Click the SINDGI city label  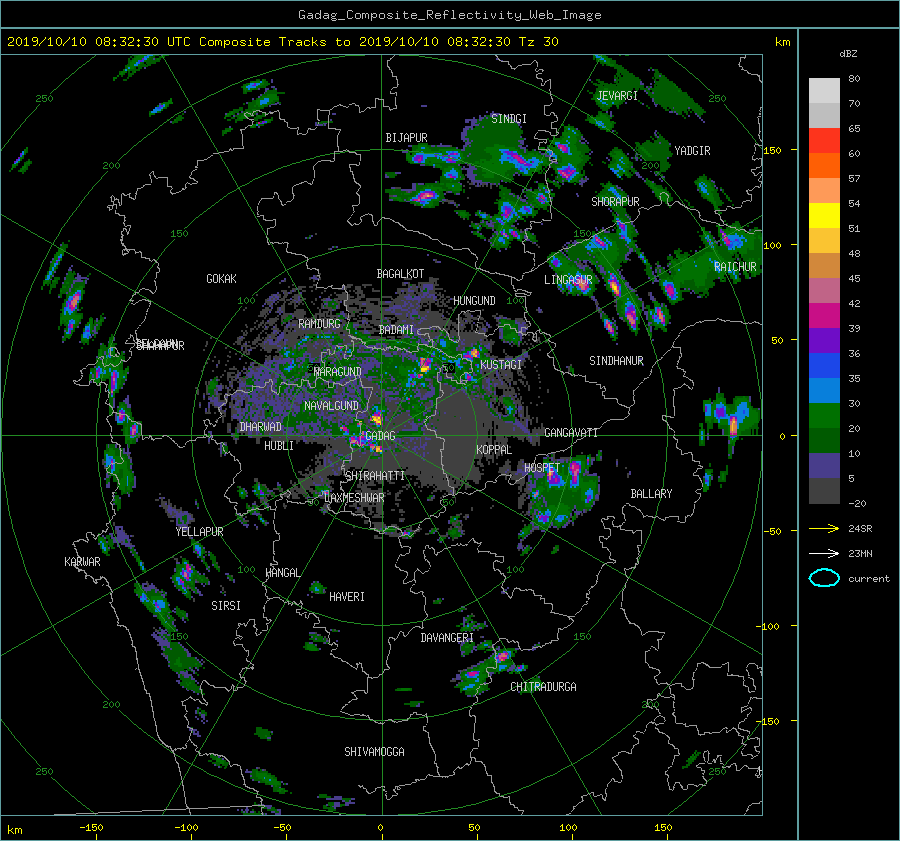click(x=509, y=119)
